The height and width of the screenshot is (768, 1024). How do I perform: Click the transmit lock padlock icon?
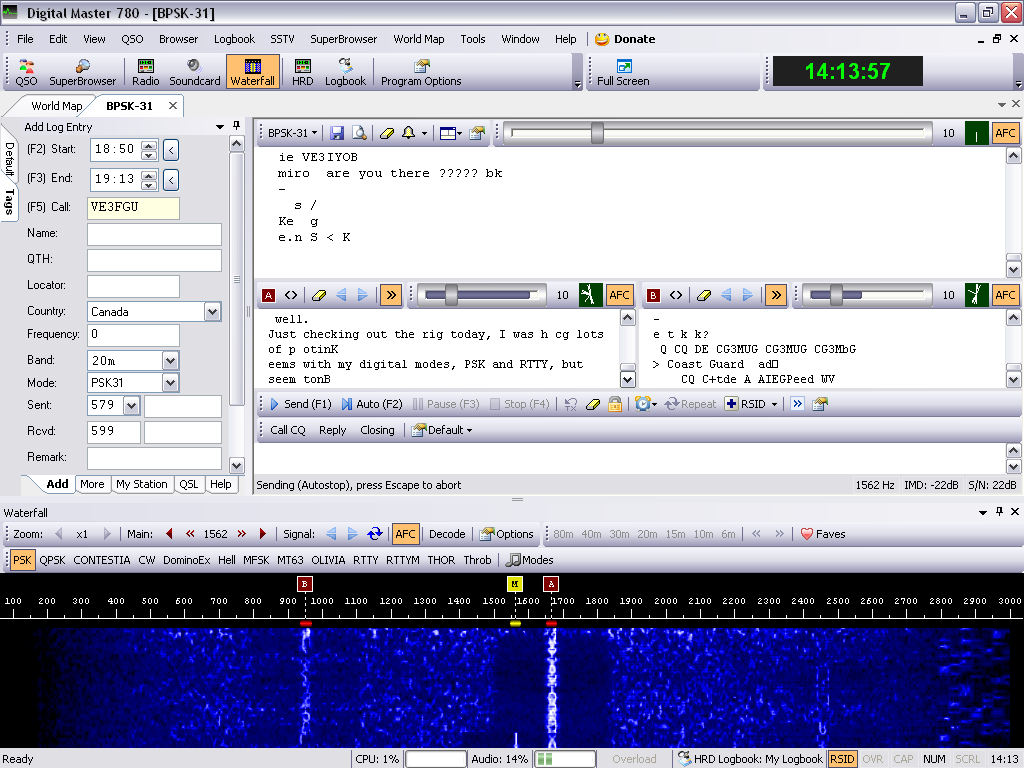(x=615, y=404)
